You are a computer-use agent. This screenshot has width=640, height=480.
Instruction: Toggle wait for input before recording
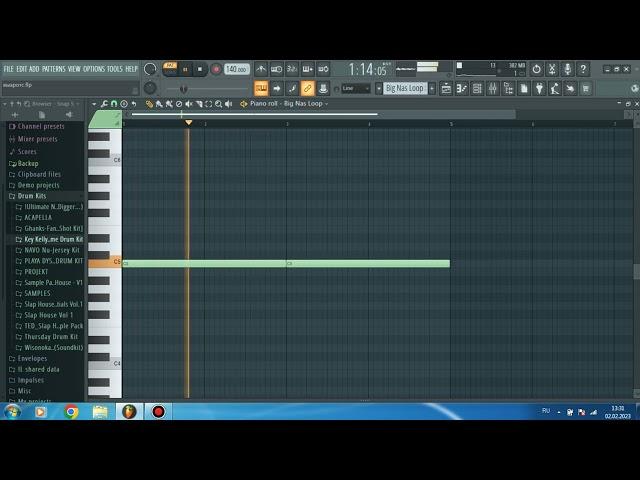(276, 69)
